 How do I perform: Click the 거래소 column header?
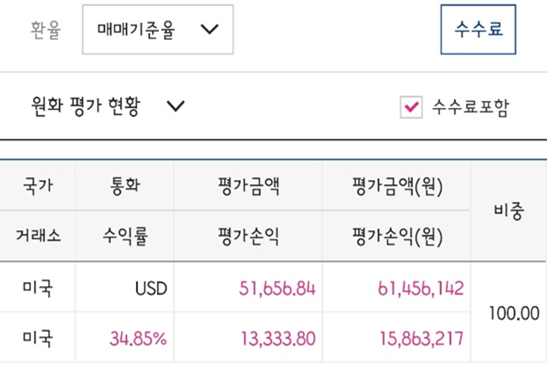click(38, 235)
